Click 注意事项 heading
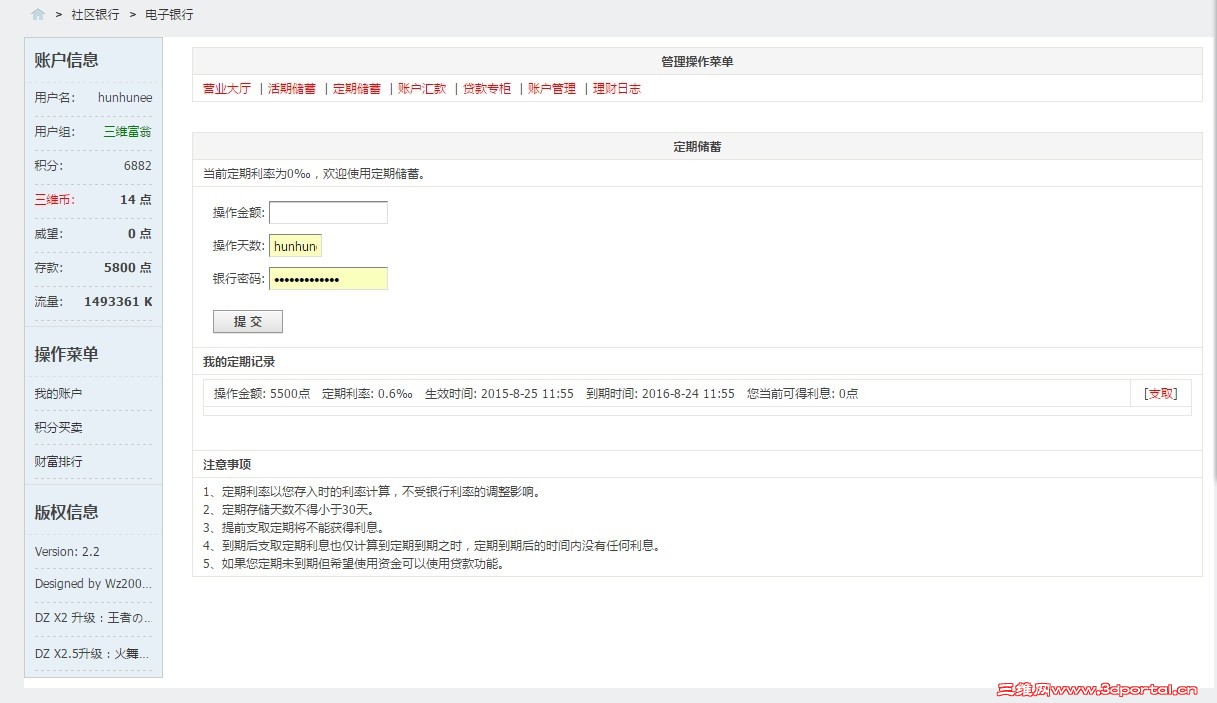1217x703 pixels. pyautogui.click(x=227, y=464)
